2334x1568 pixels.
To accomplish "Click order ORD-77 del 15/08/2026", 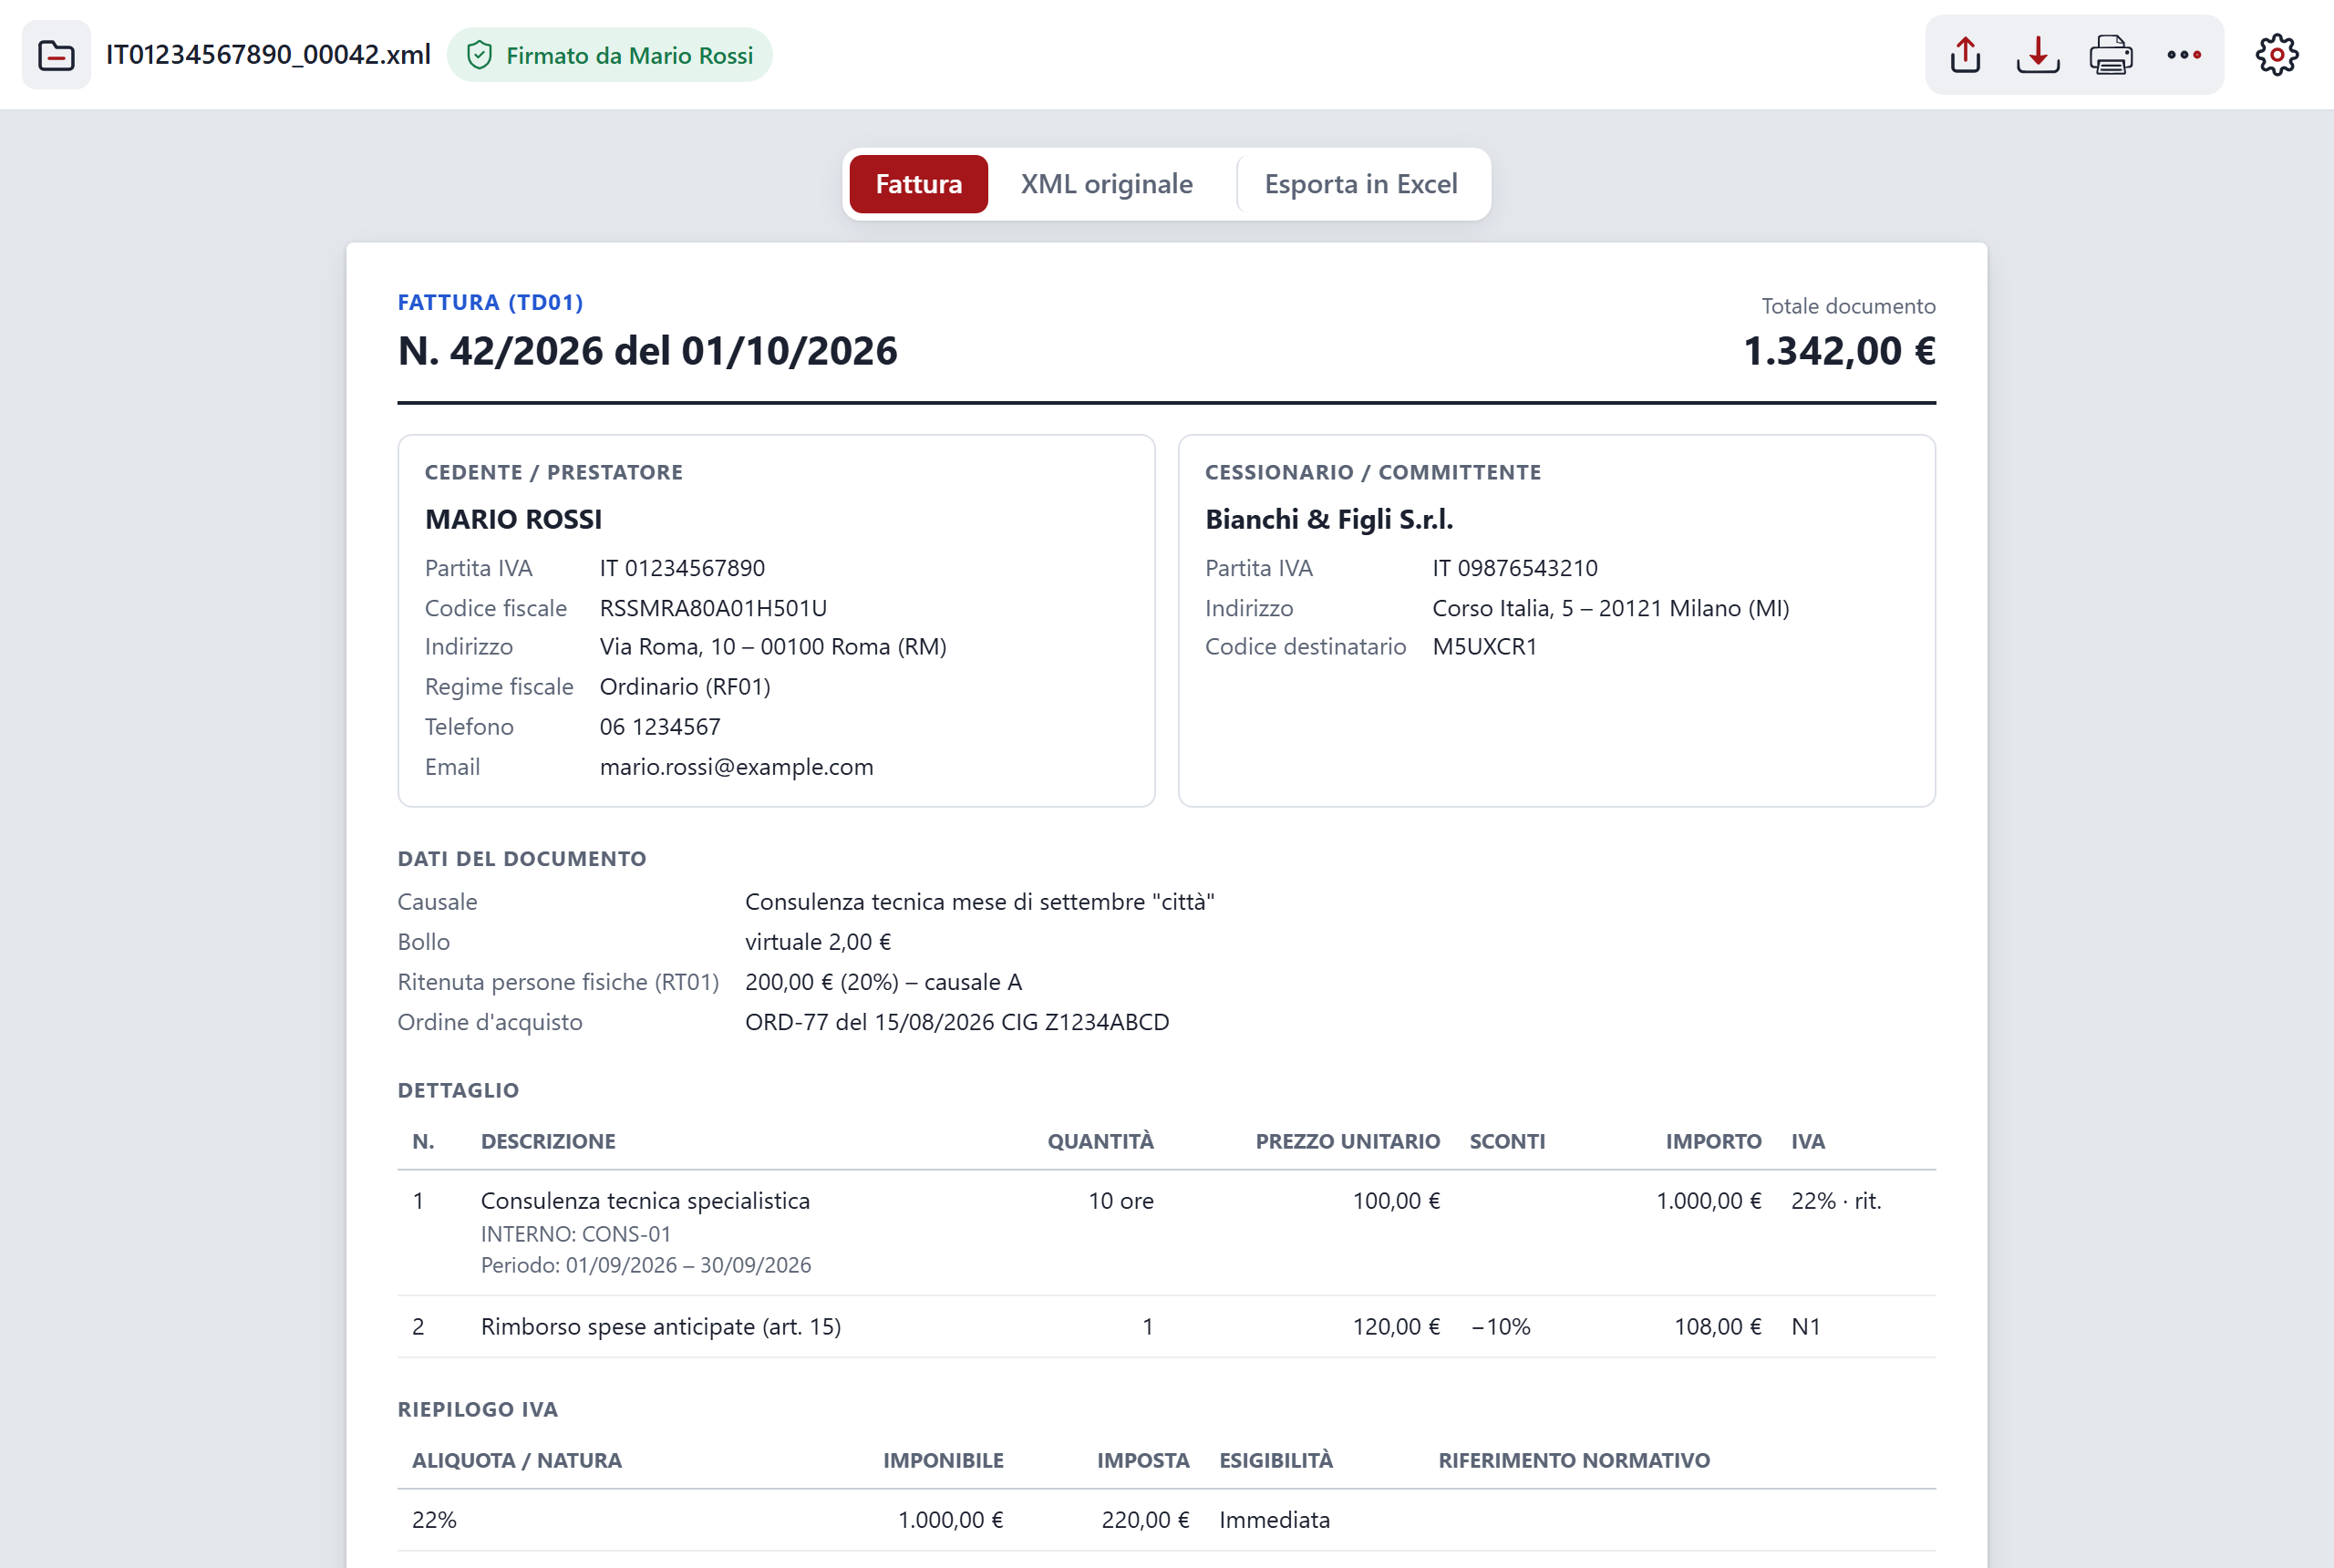I will [957, 1022].
